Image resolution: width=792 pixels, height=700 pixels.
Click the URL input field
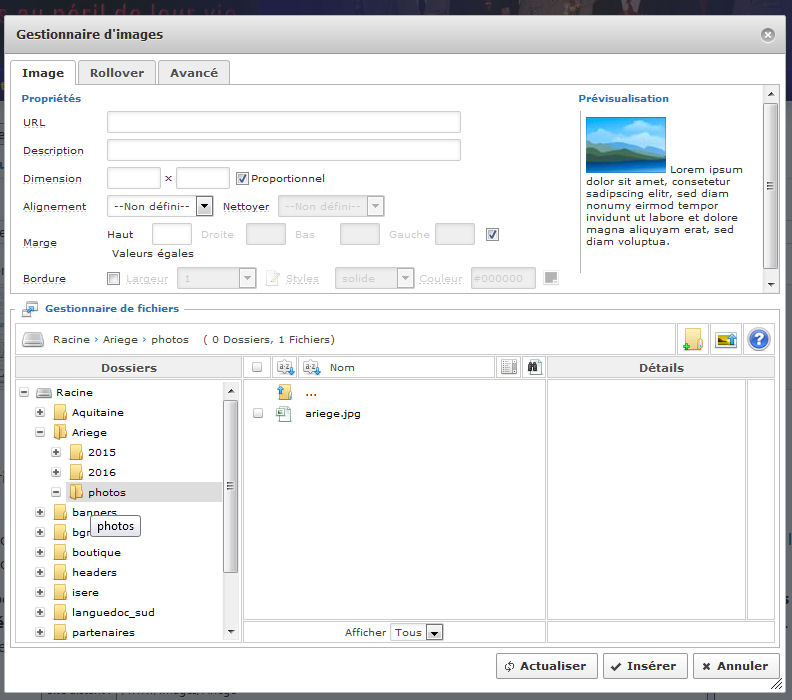(284, 122)
